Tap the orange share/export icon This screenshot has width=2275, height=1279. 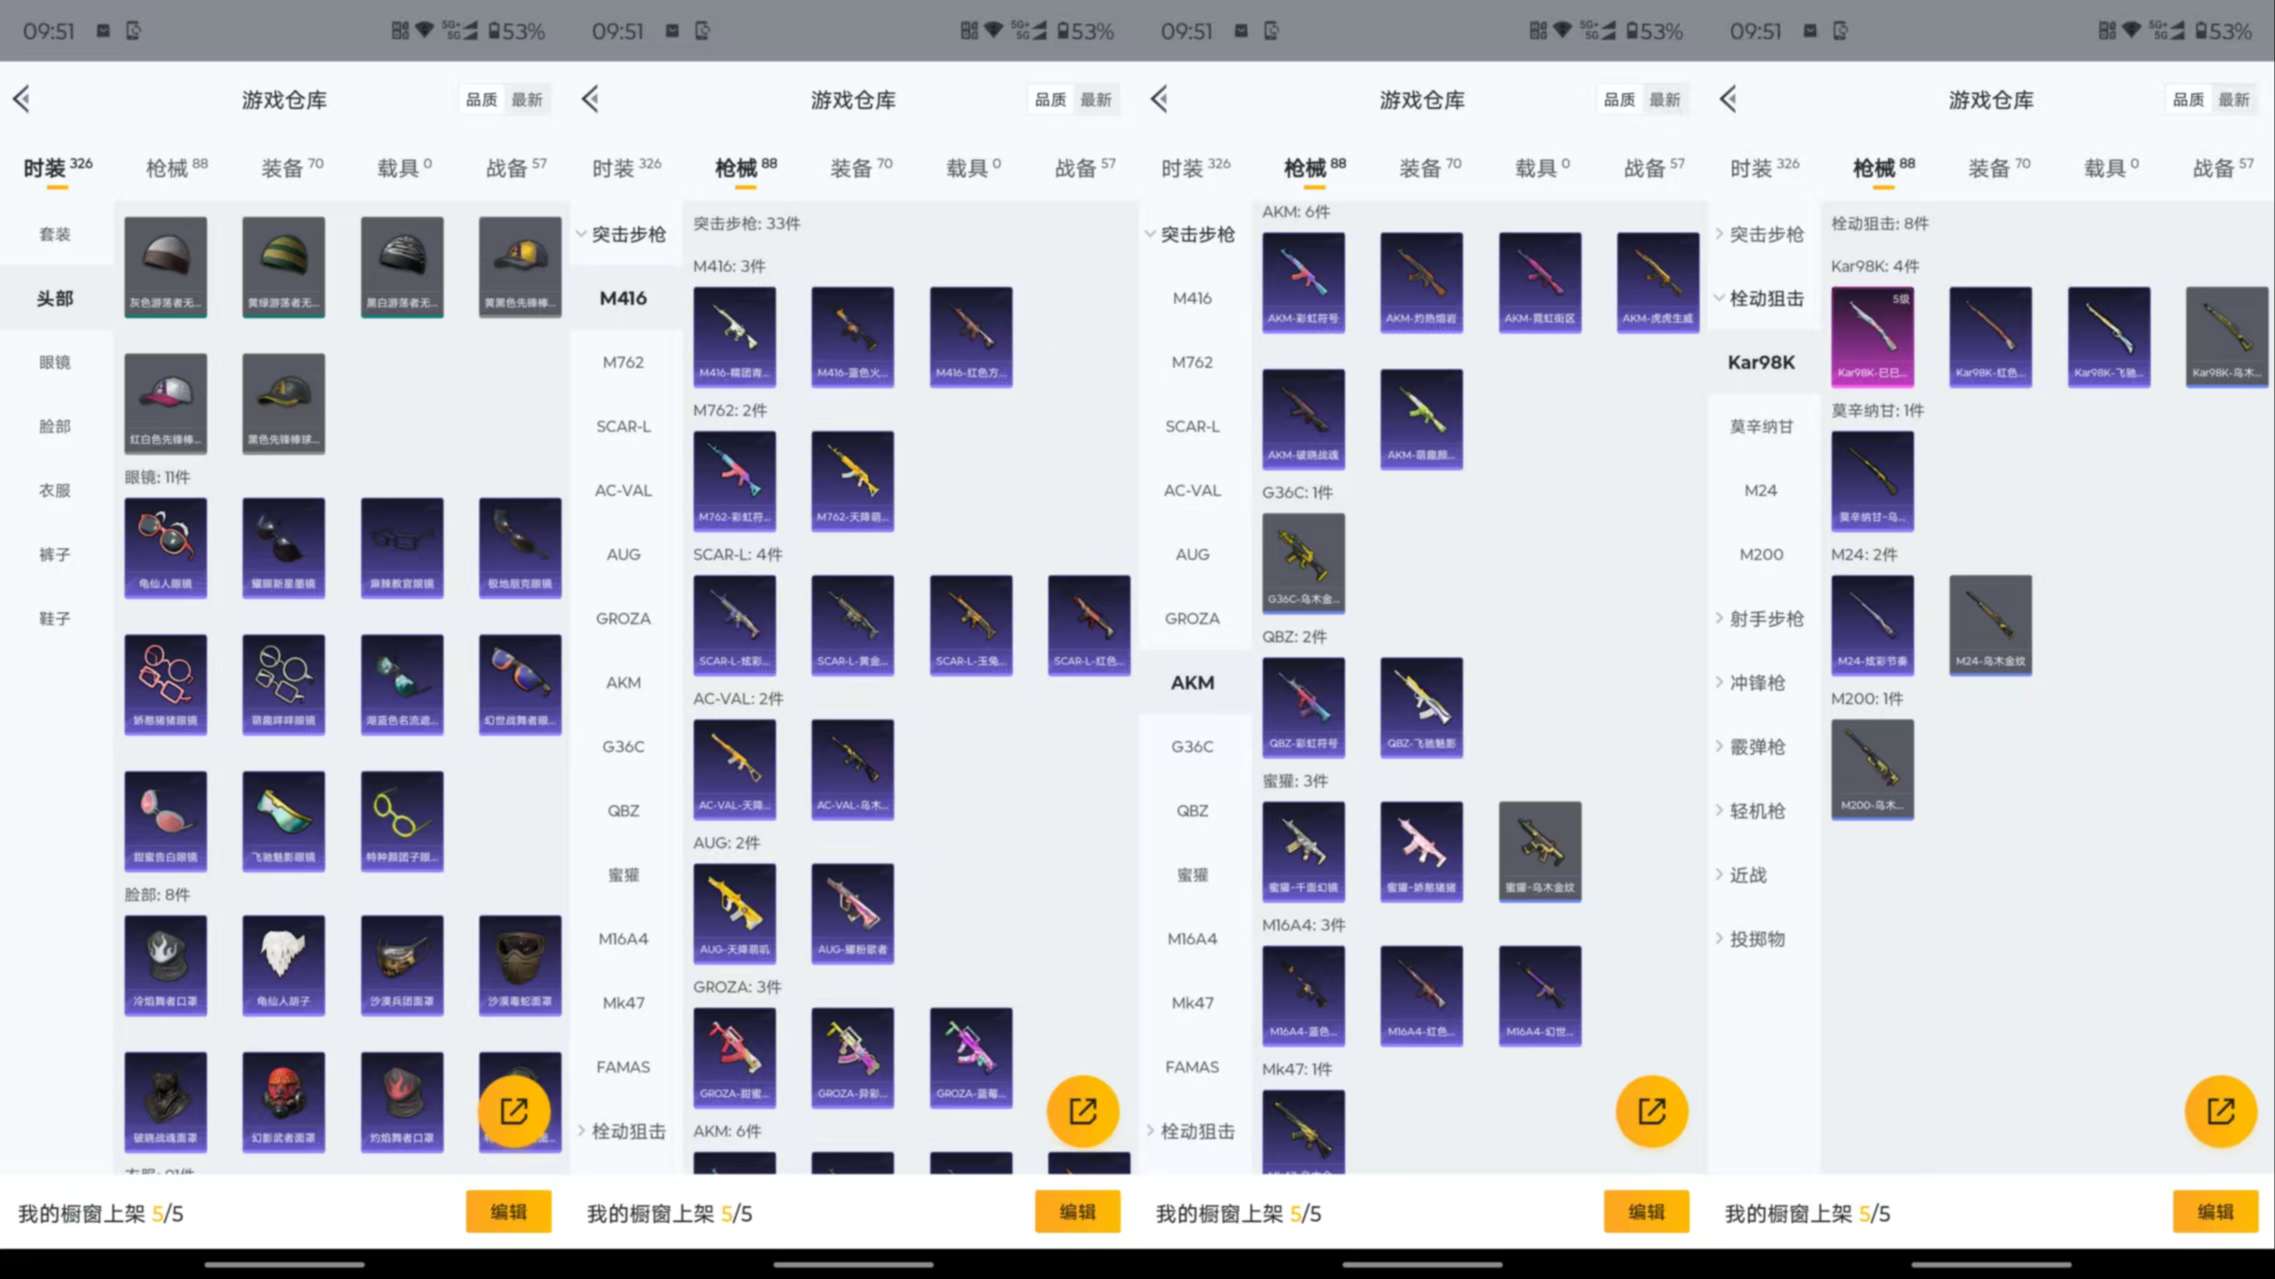pyautogui.click(x=514, y=1111)
